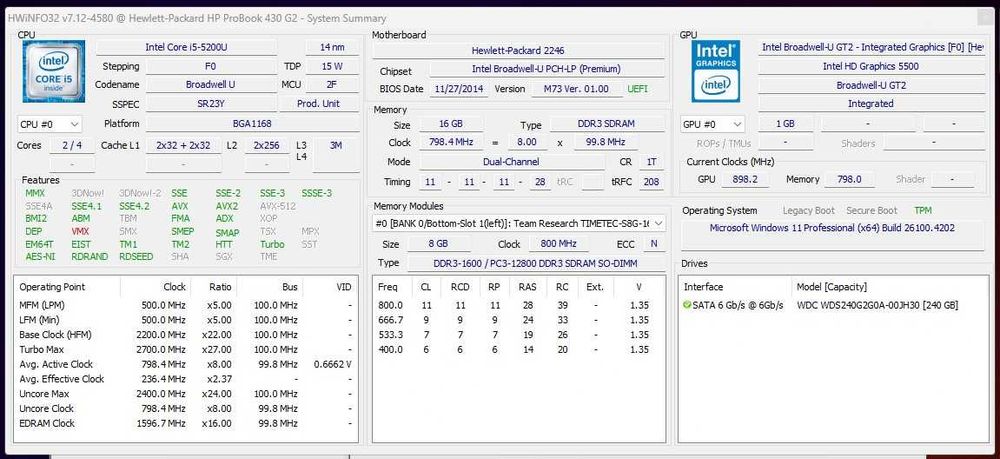This screenshot has width=1000, height=459.
Task: Select the Avg. Effective Clock row
Action: pos(186,379)
